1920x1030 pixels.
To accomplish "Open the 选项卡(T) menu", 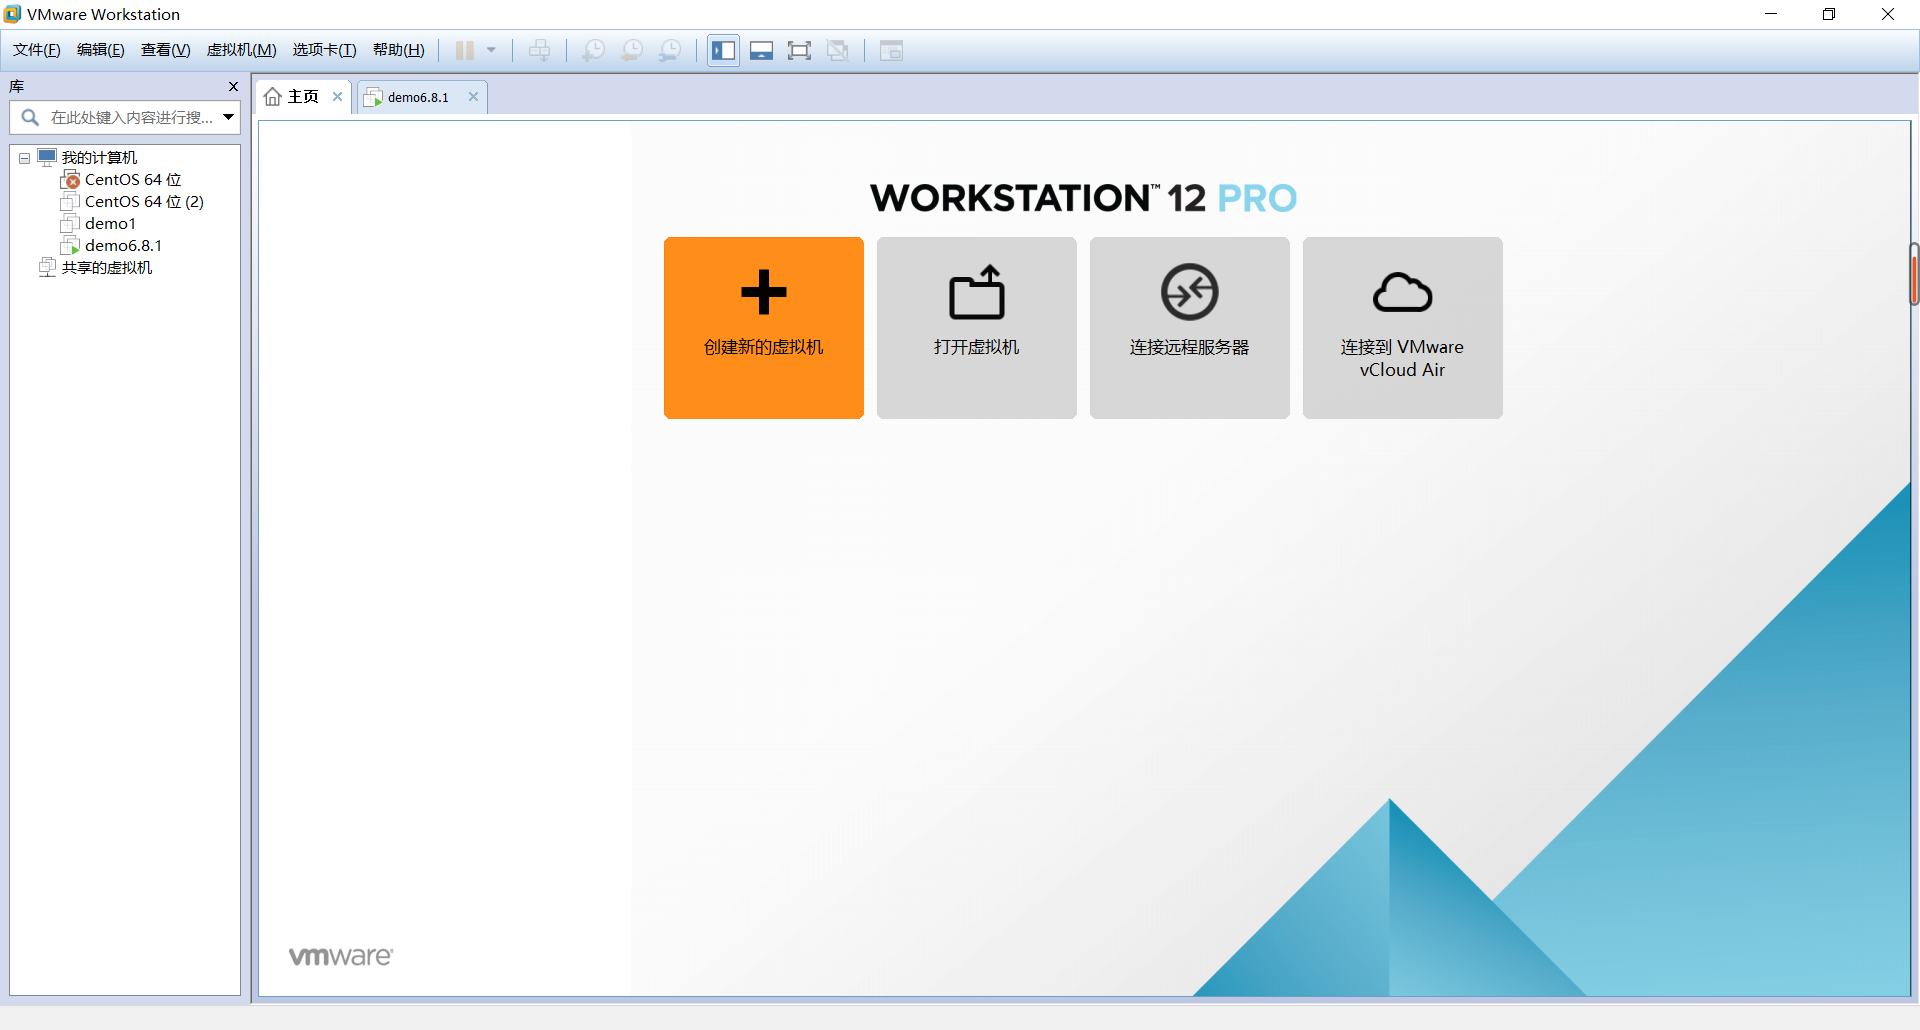I will (x=324, y=50).
